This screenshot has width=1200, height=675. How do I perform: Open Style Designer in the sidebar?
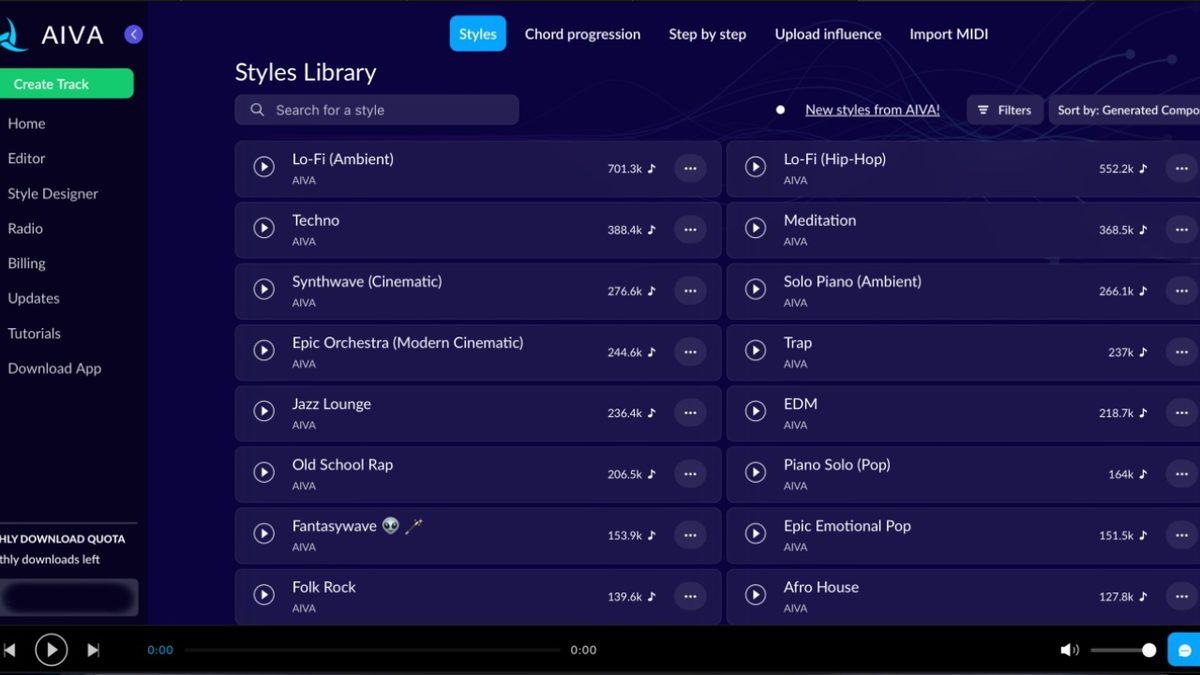[53, 194]
